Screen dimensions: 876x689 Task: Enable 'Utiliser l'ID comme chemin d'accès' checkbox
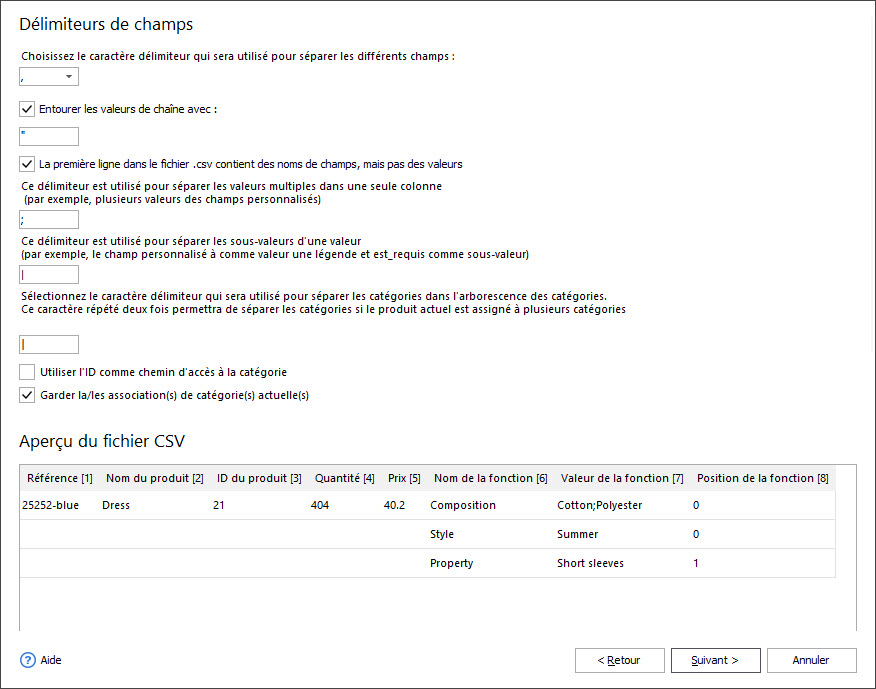(27, 372)
